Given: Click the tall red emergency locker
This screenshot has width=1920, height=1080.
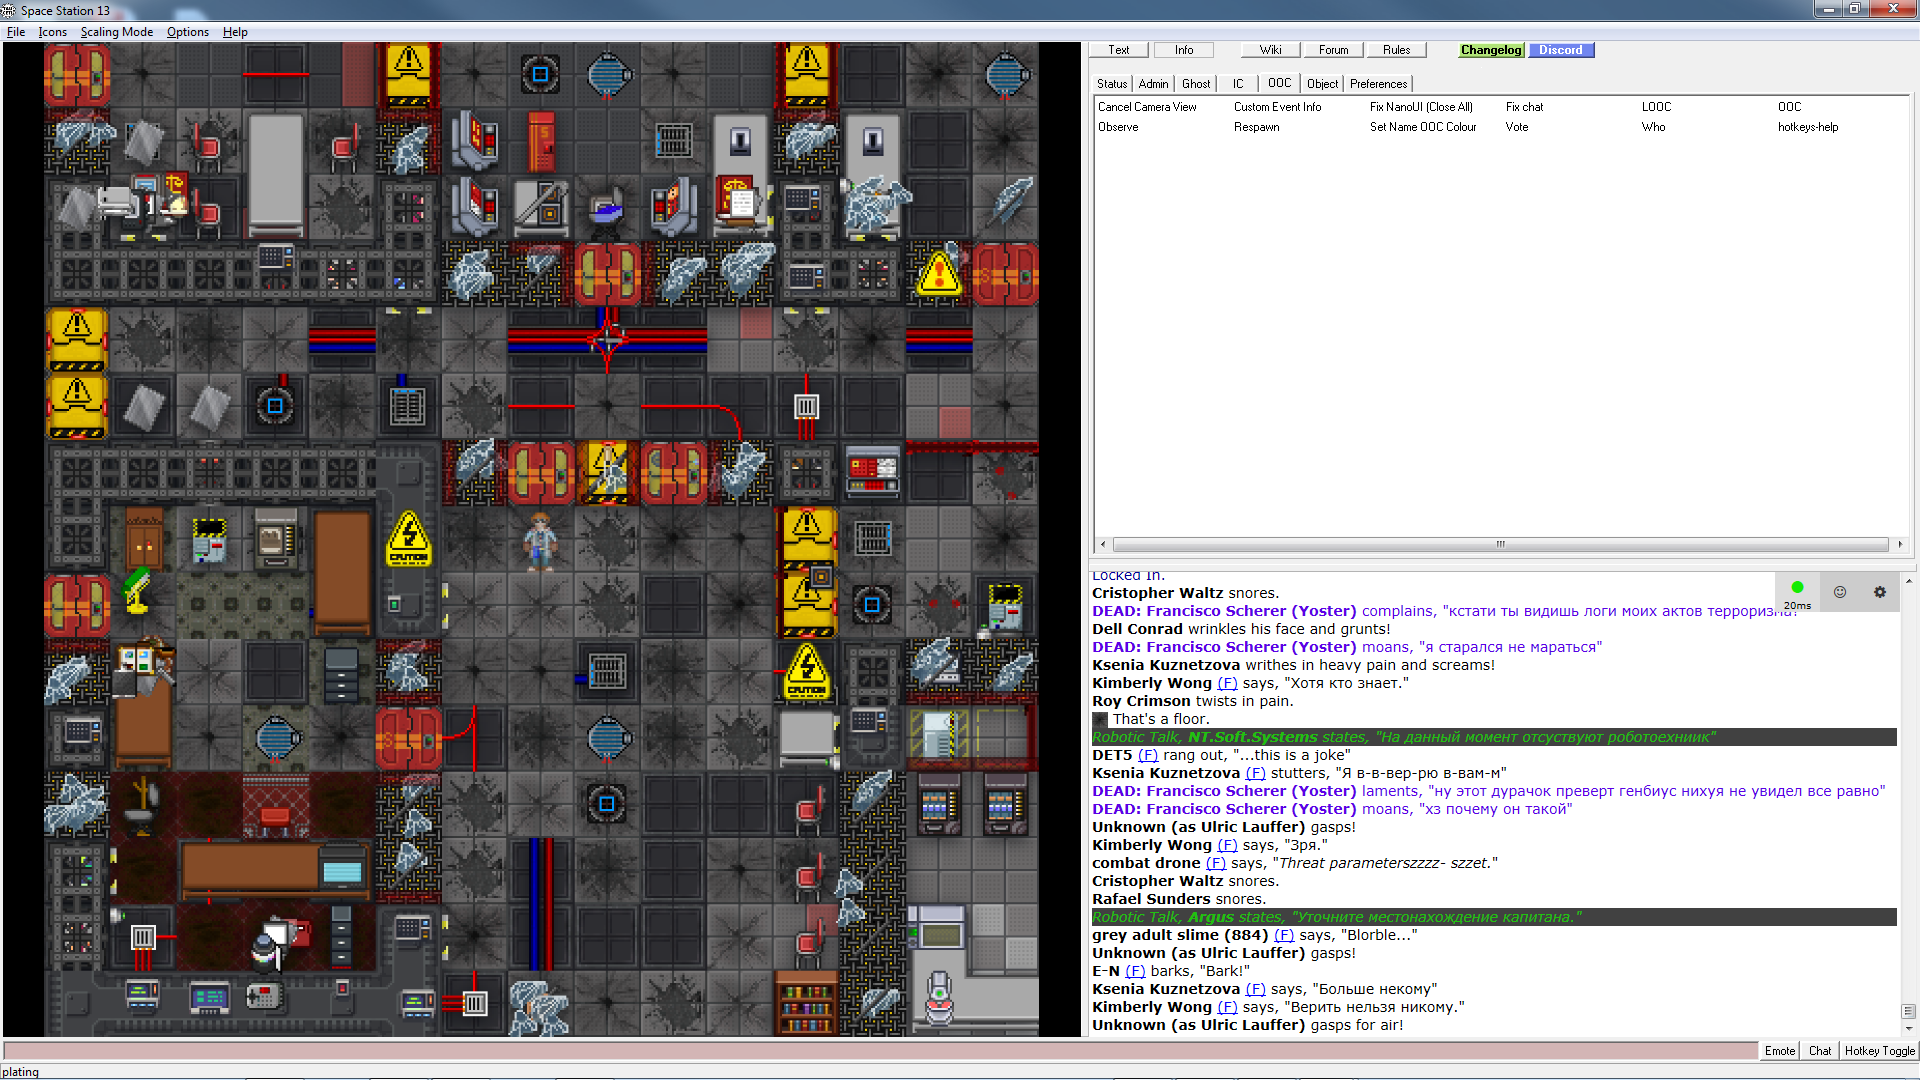Looking at the screenshot, I should click(540, 141).
